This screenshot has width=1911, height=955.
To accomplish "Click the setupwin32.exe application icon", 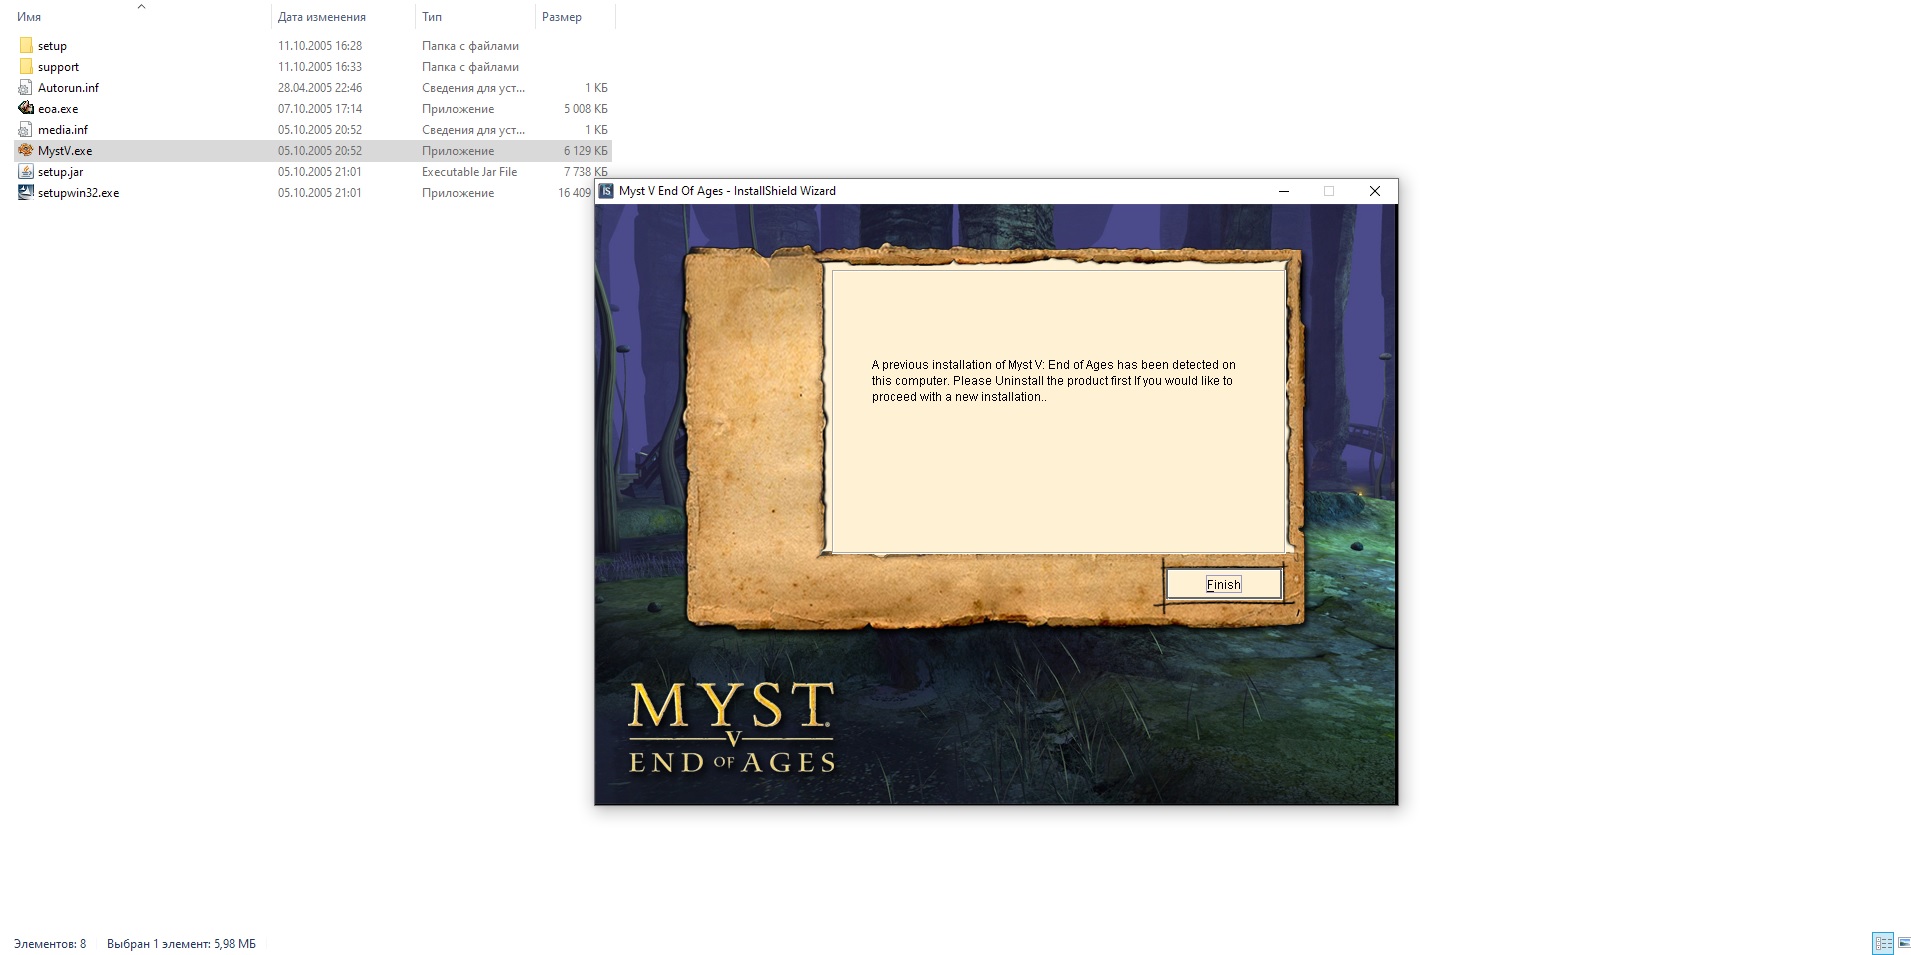I will click(x=26, y=193).
